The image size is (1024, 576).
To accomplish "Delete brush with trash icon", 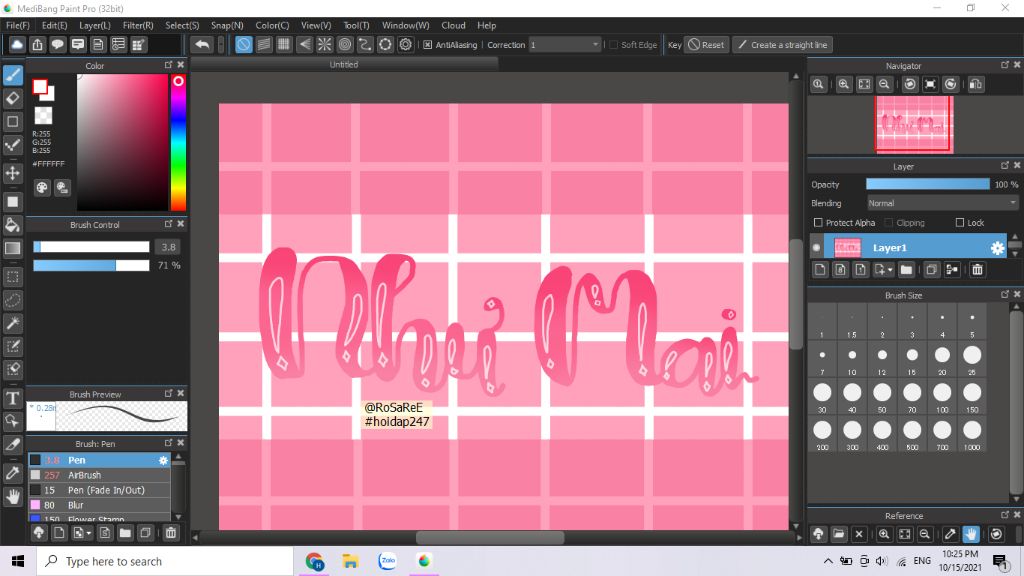I will 170,533.
